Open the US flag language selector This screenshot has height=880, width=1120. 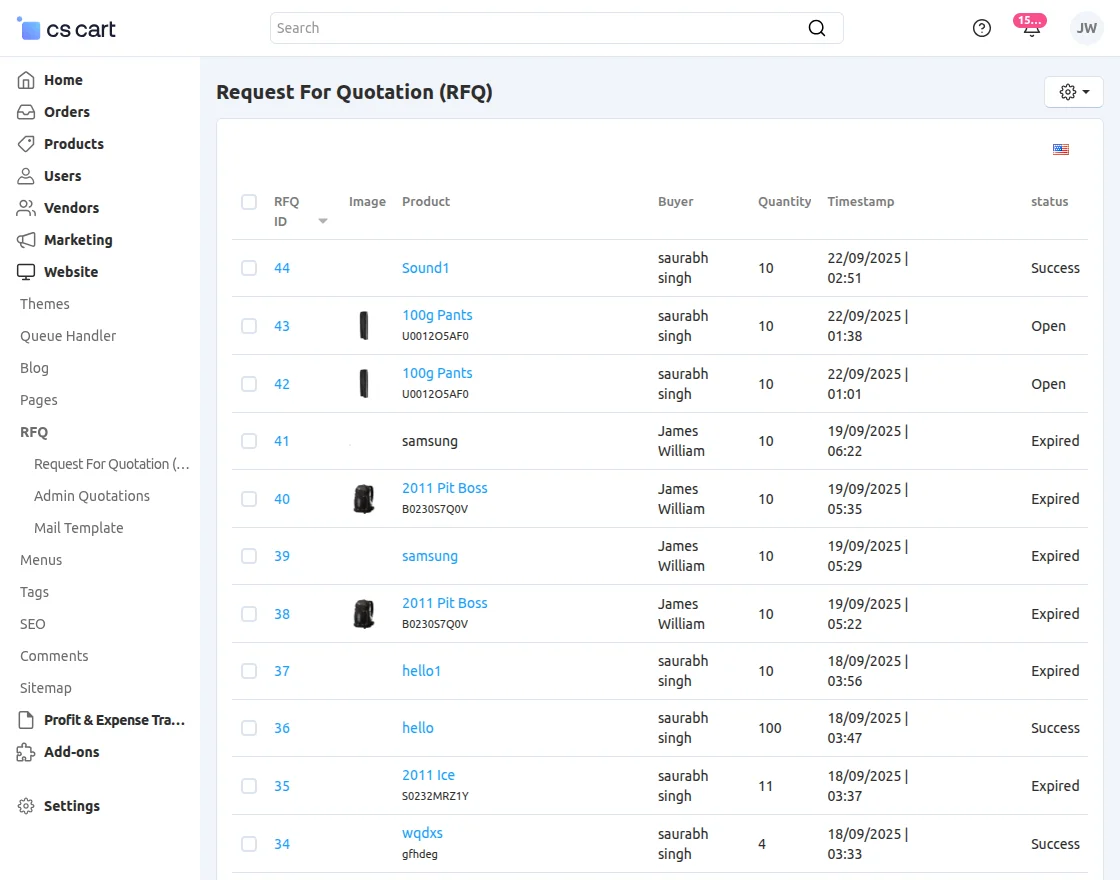coord(1061,149)
